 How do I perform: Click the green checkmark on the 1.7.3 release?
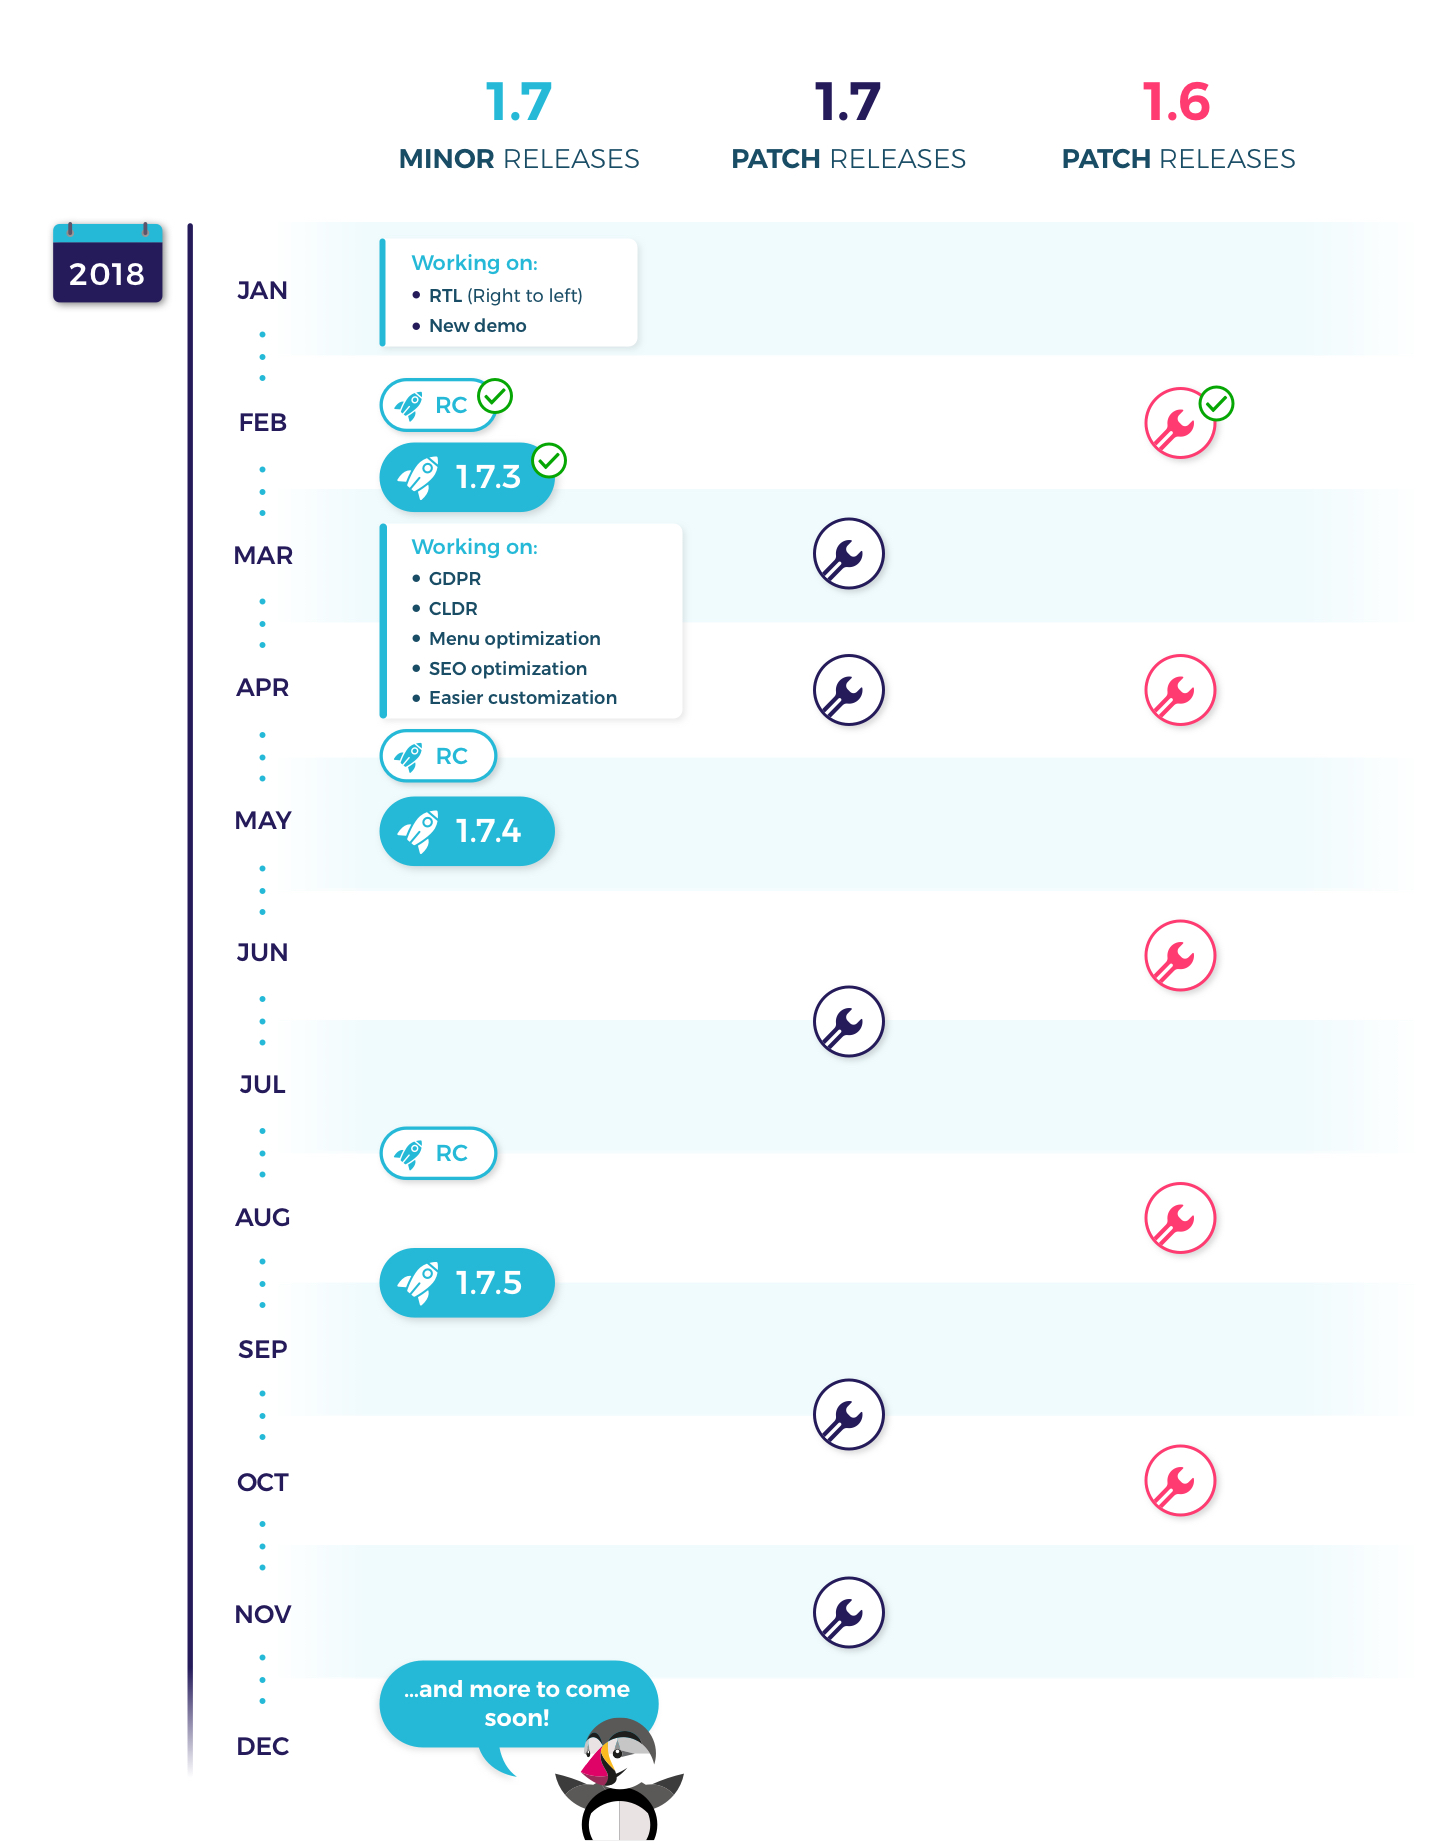click(549, 461)
